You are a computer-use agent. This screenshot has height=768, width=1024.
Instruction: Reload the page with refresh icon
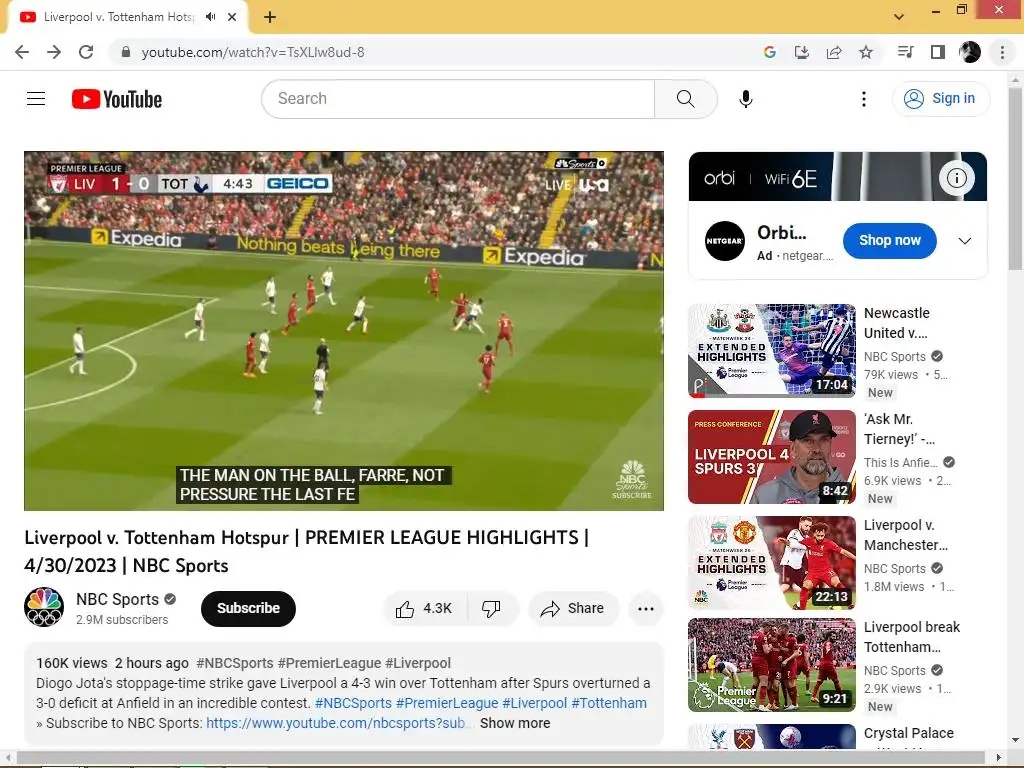point(86,52)
